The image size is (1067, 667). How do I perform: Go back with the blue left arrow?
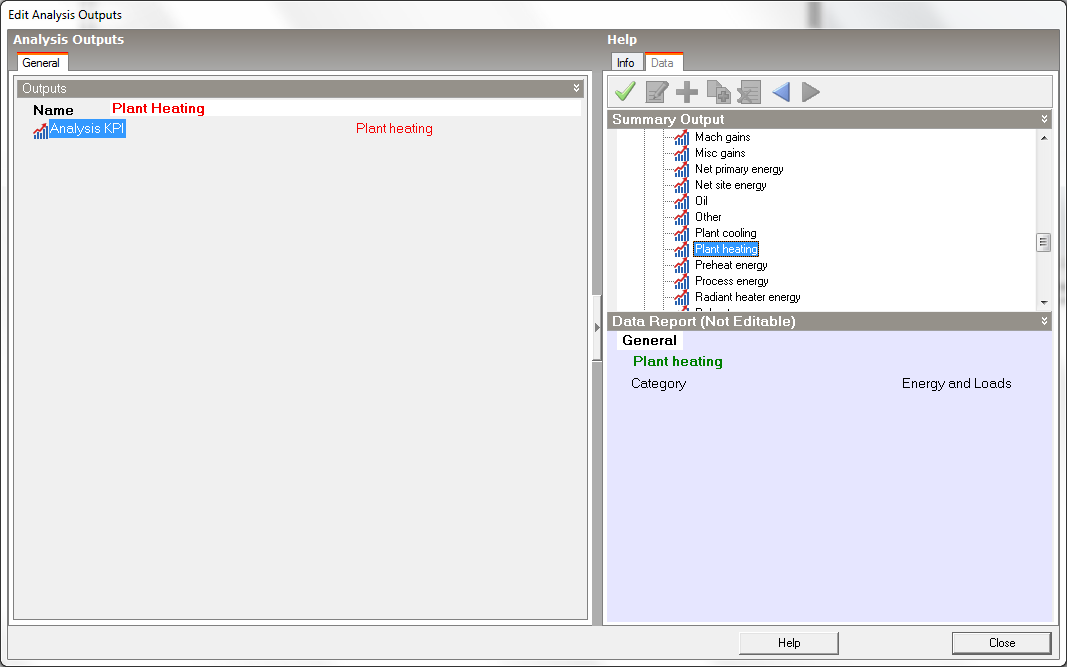tap(780, 92)
